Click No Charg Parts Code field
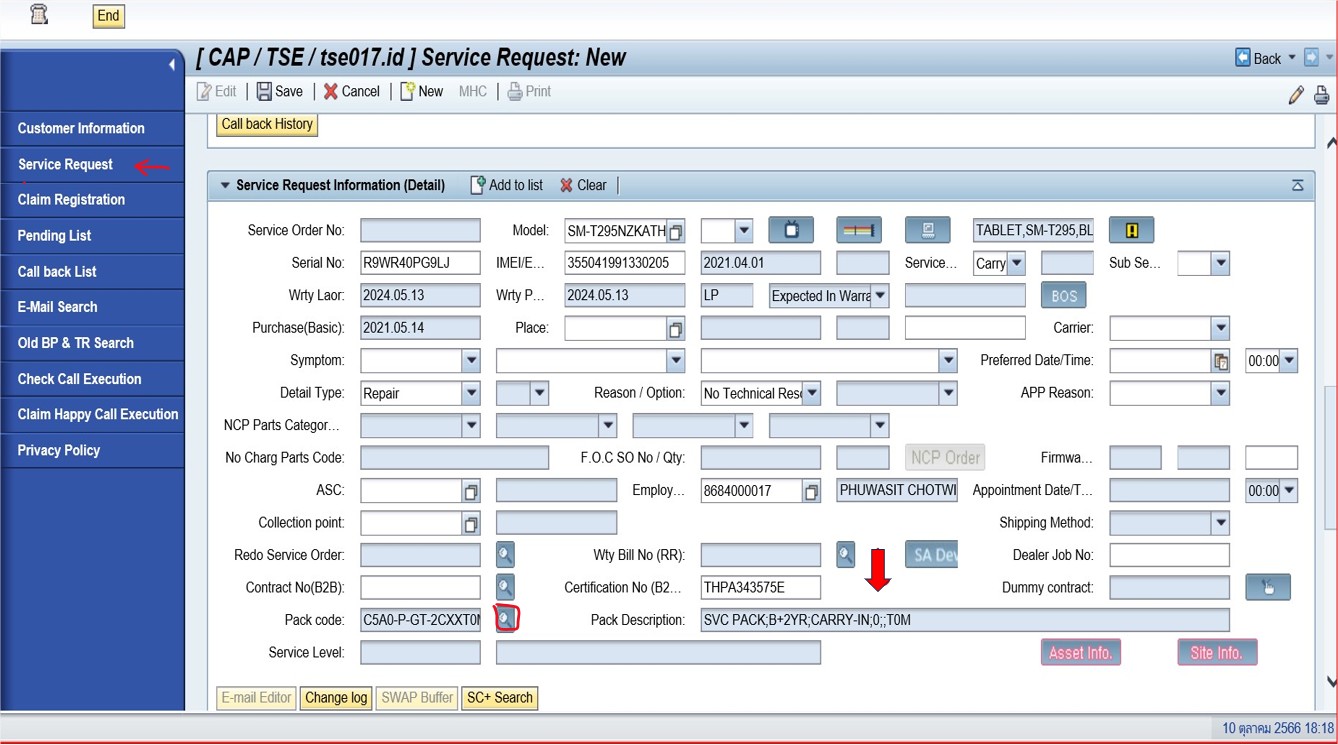 coord(454,458)
